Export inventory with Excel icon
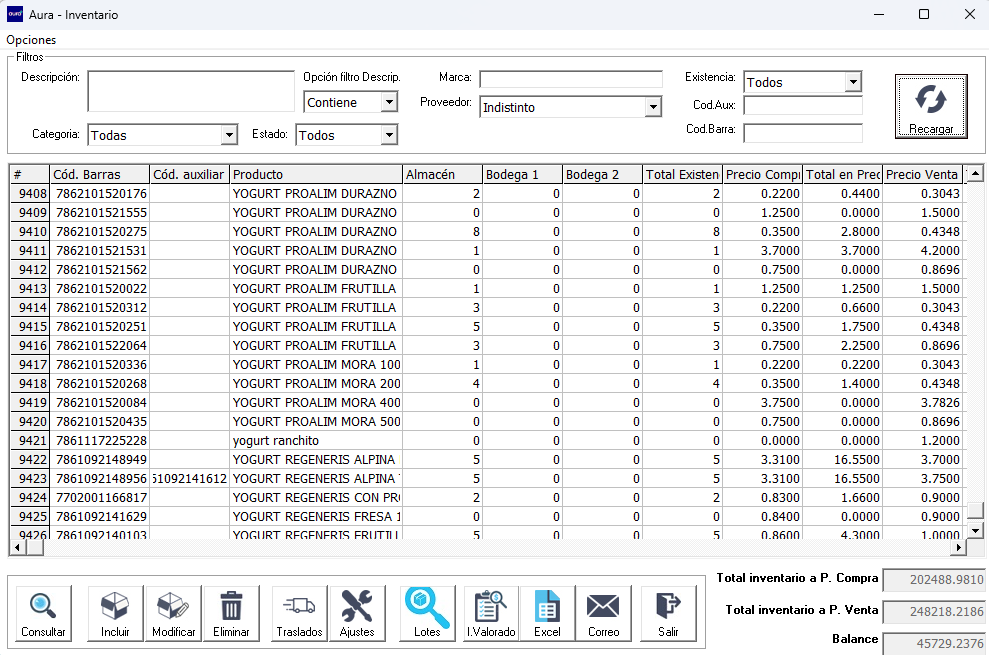 547,613
